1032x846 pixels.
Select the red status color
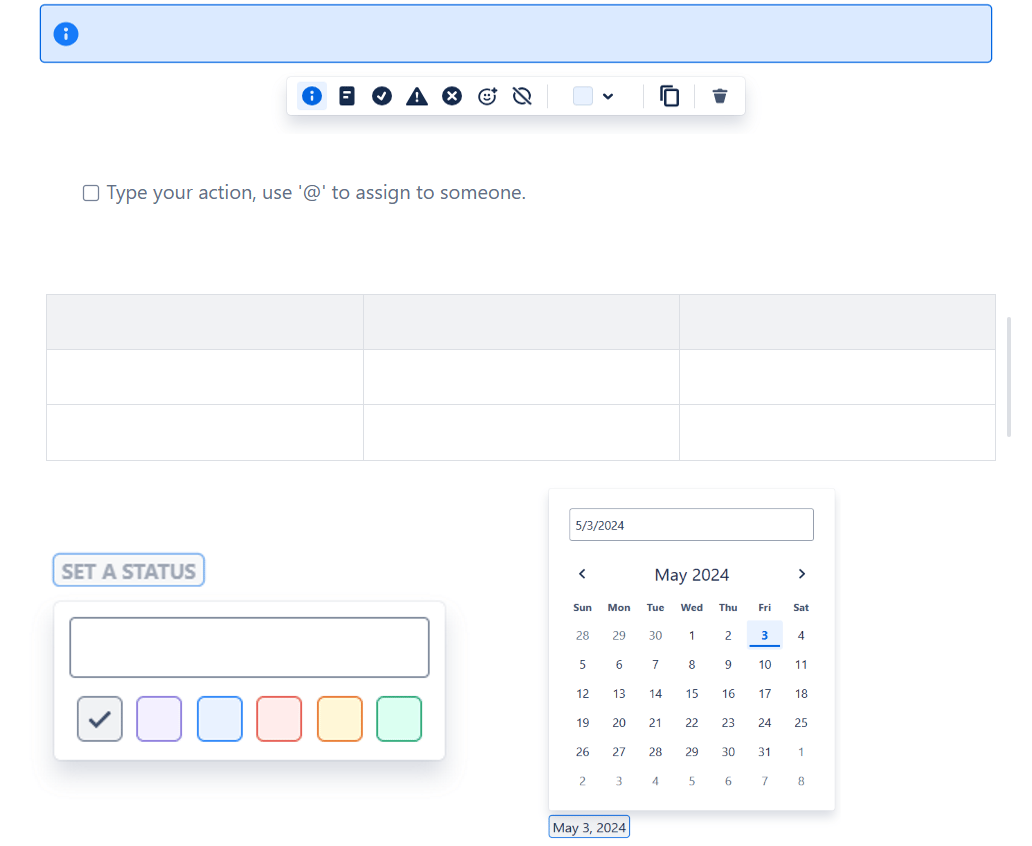point(279,719)
